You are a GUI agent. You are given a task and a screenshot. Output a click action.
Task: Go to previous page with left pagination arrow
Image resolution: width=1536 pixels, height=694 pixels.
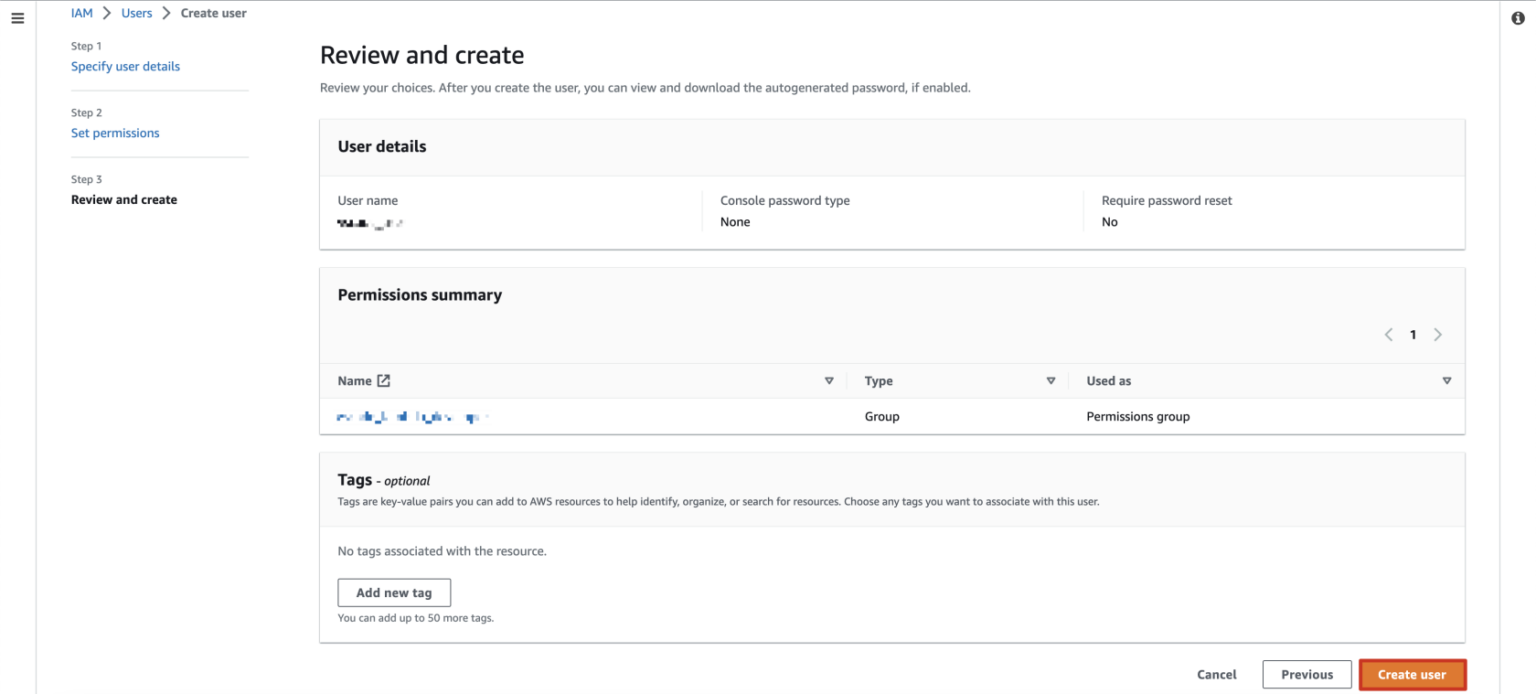[1388, 334]
